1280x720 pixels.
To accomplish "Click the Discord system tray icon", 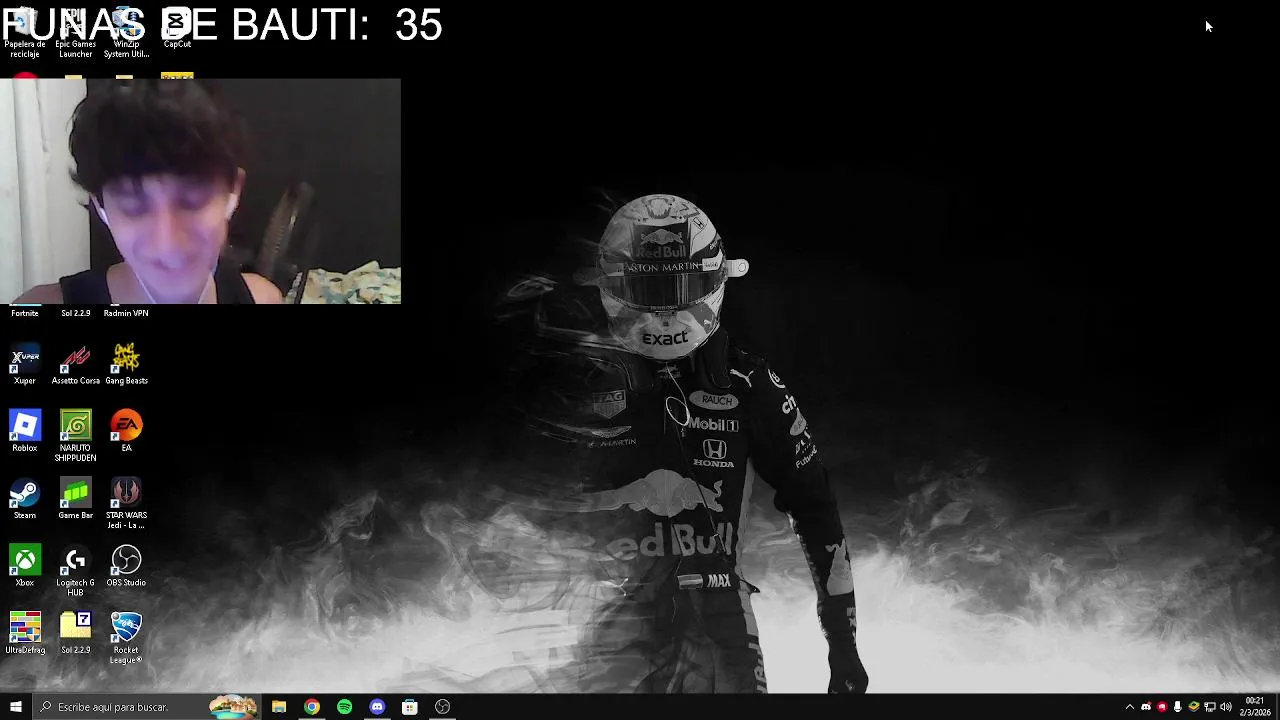I will pyautogui.click(x=1146, y=707).
